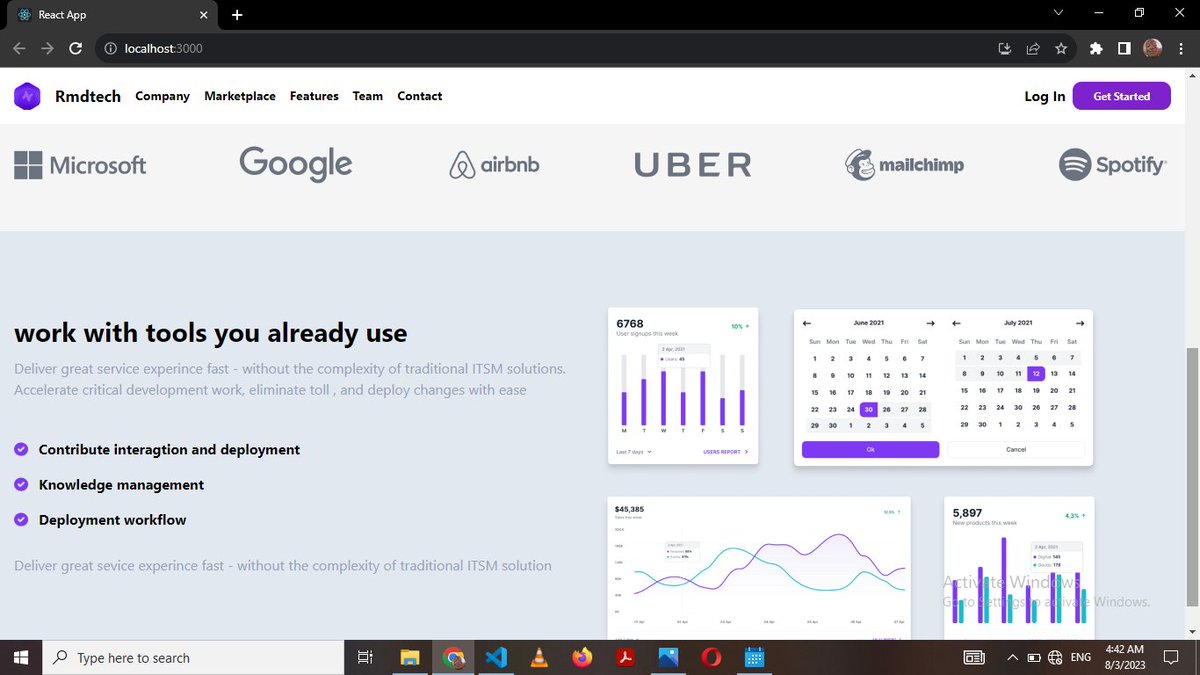Image resolution: width=1200 pixels, height=675 pixels.
Task: Click USERS REPORT link in signups card
Action: click(725, 452)
